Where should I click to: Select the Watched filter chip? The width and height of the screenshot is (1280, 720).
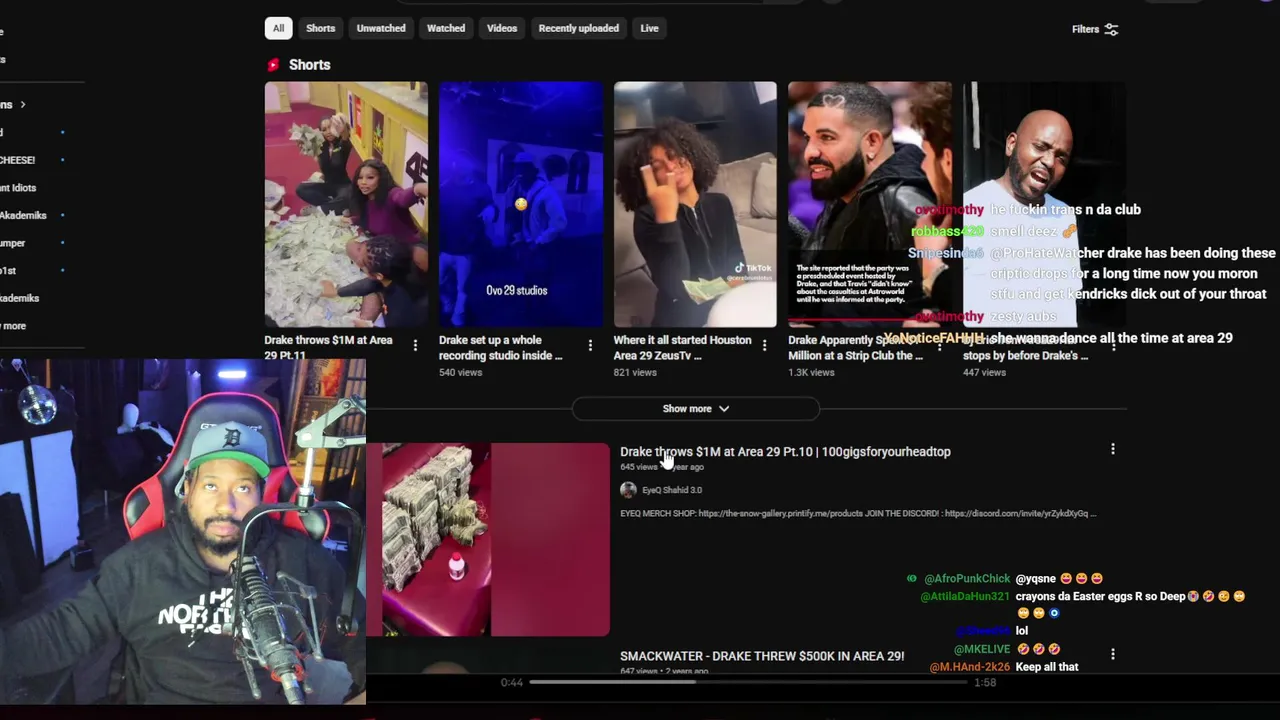tap(446, 28)
